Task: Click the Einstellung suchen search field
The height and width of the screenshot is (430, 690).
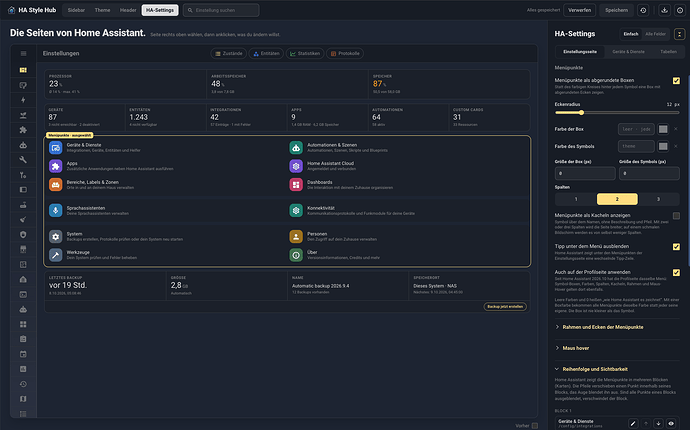Action: pyautogui.click(x=221, y=10)
